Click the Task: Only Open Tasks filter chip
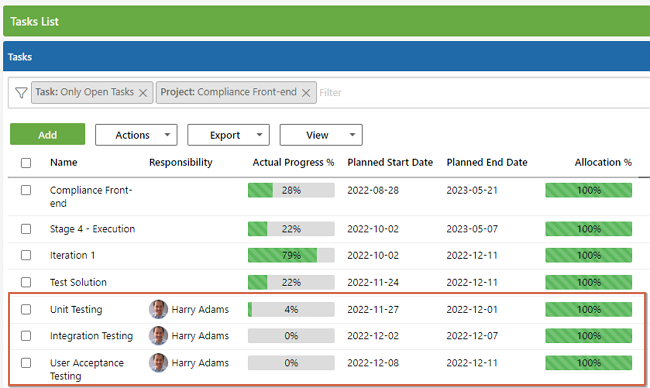Screen dimensions: 650x388 pyautogui.click(x=85, y=92)
